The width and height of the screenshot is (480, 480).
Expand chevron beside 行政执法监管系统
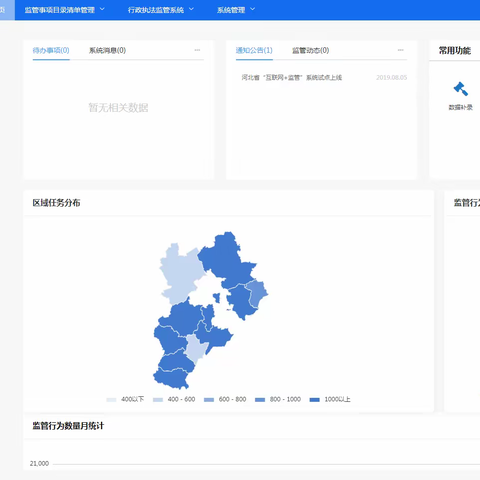[191, 9]
